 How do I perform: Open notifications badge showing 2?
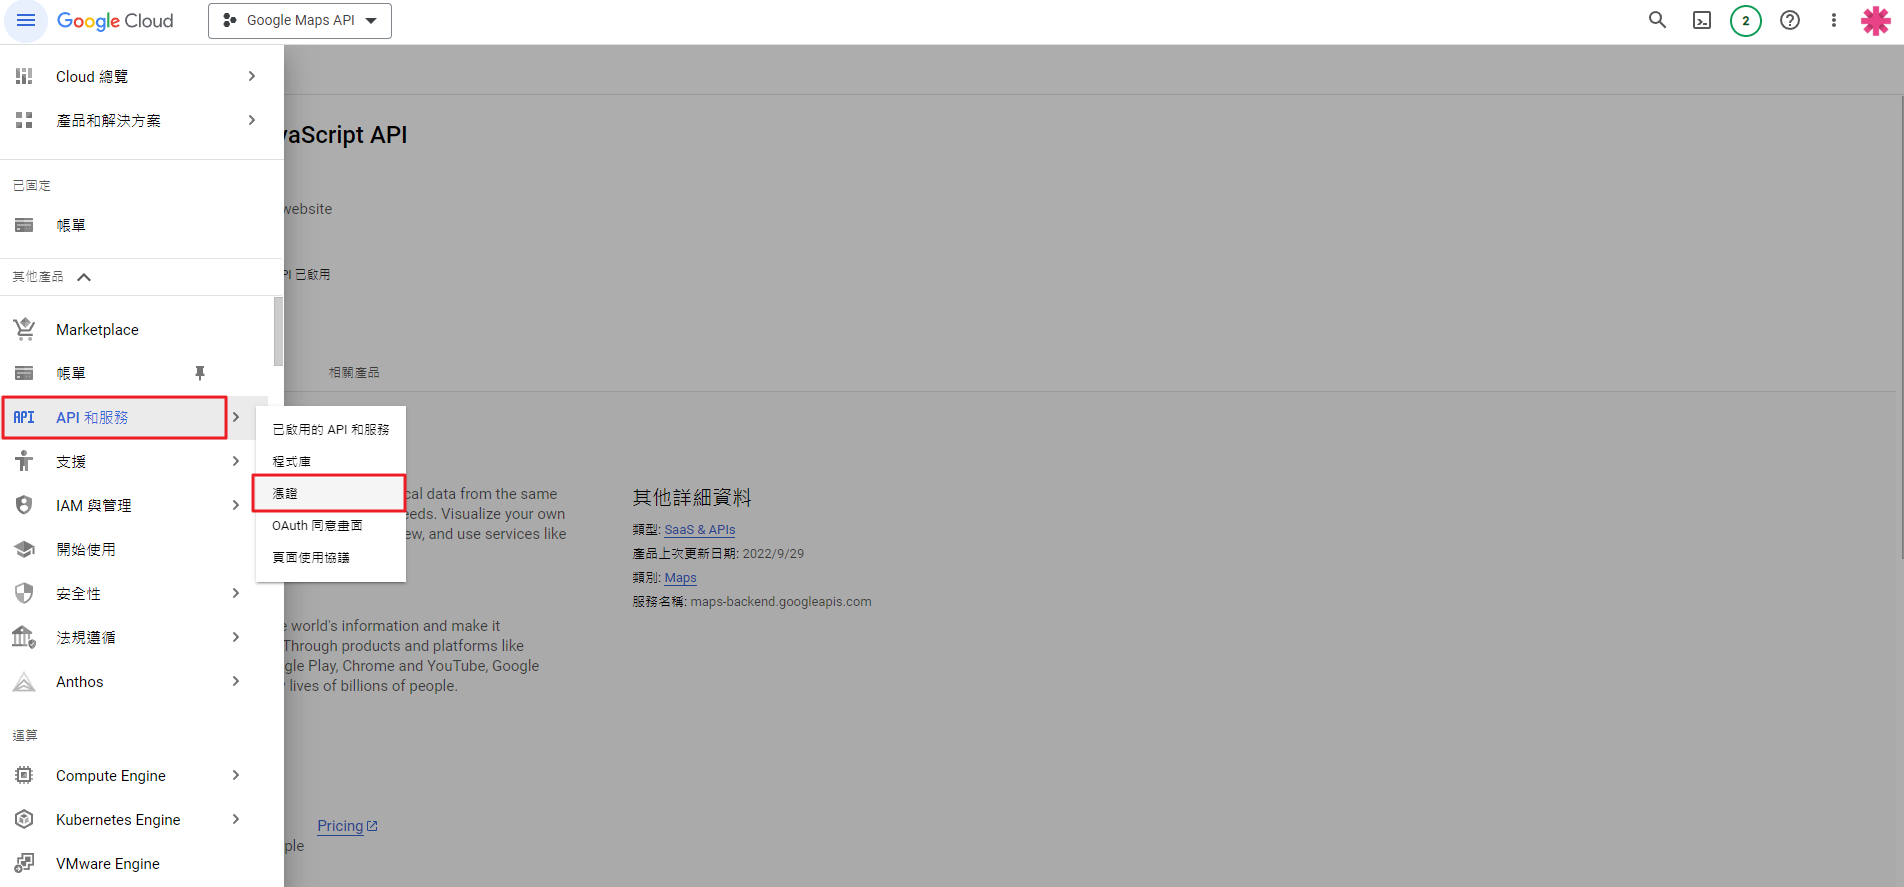(1745, 21)
